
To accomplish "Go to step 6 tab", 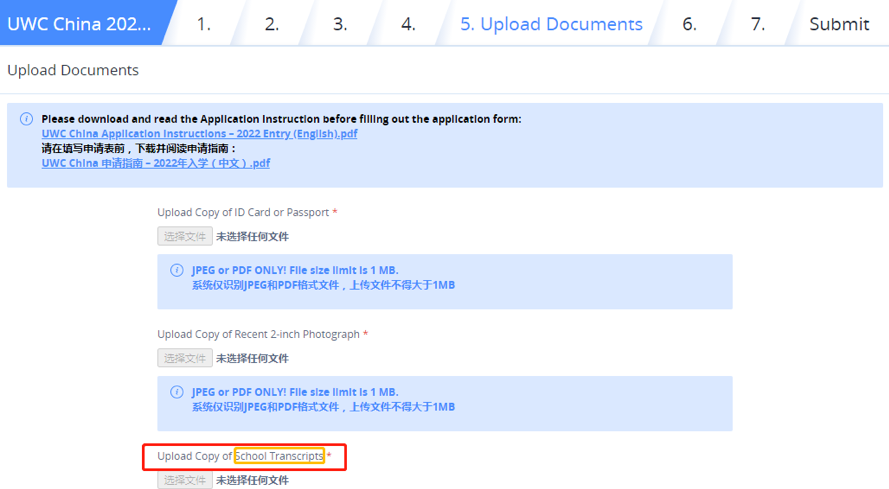I will pyautogui.click(x=689, y=24).
